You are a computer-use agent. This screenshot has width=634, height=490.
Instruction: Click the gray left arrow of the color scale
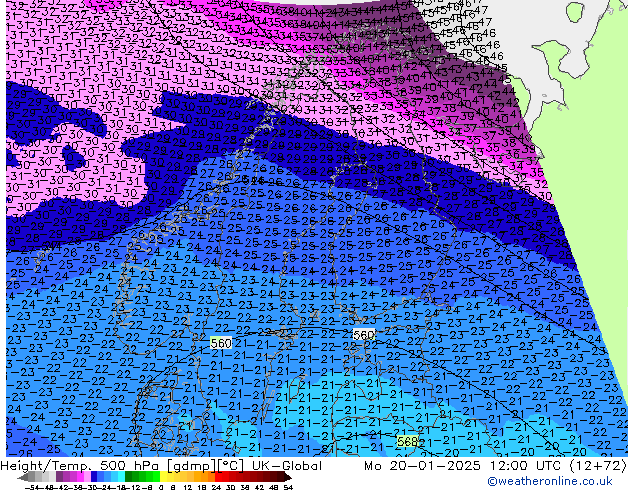tap(23, 477)
